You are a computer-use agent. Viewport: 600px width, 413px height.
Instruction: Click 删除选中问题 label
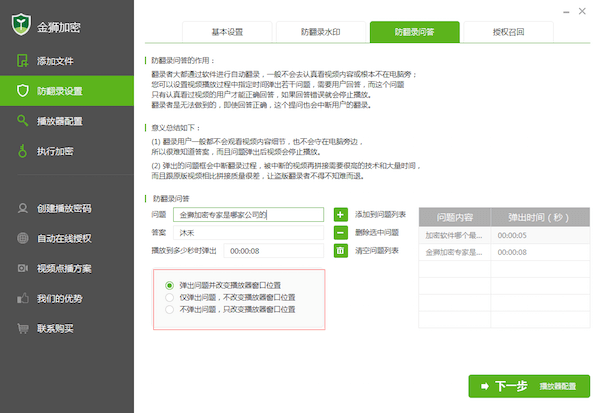click(x=377, y=232)
